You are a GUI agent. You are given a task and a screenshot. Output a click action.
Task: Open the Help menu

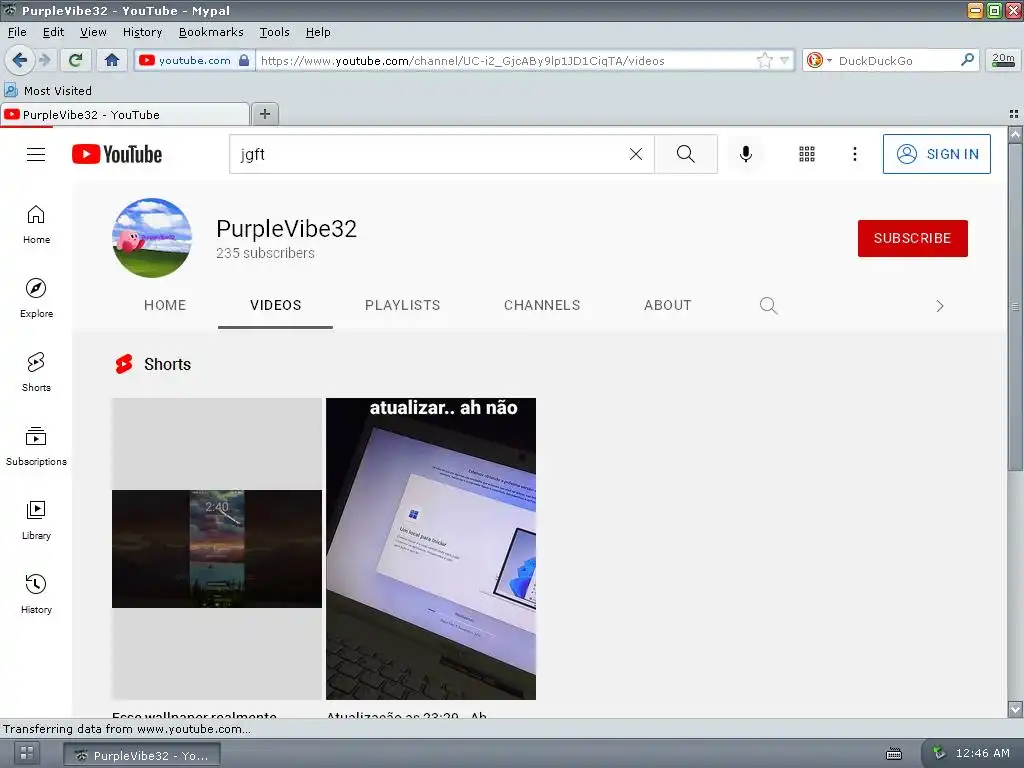point(318,32)
